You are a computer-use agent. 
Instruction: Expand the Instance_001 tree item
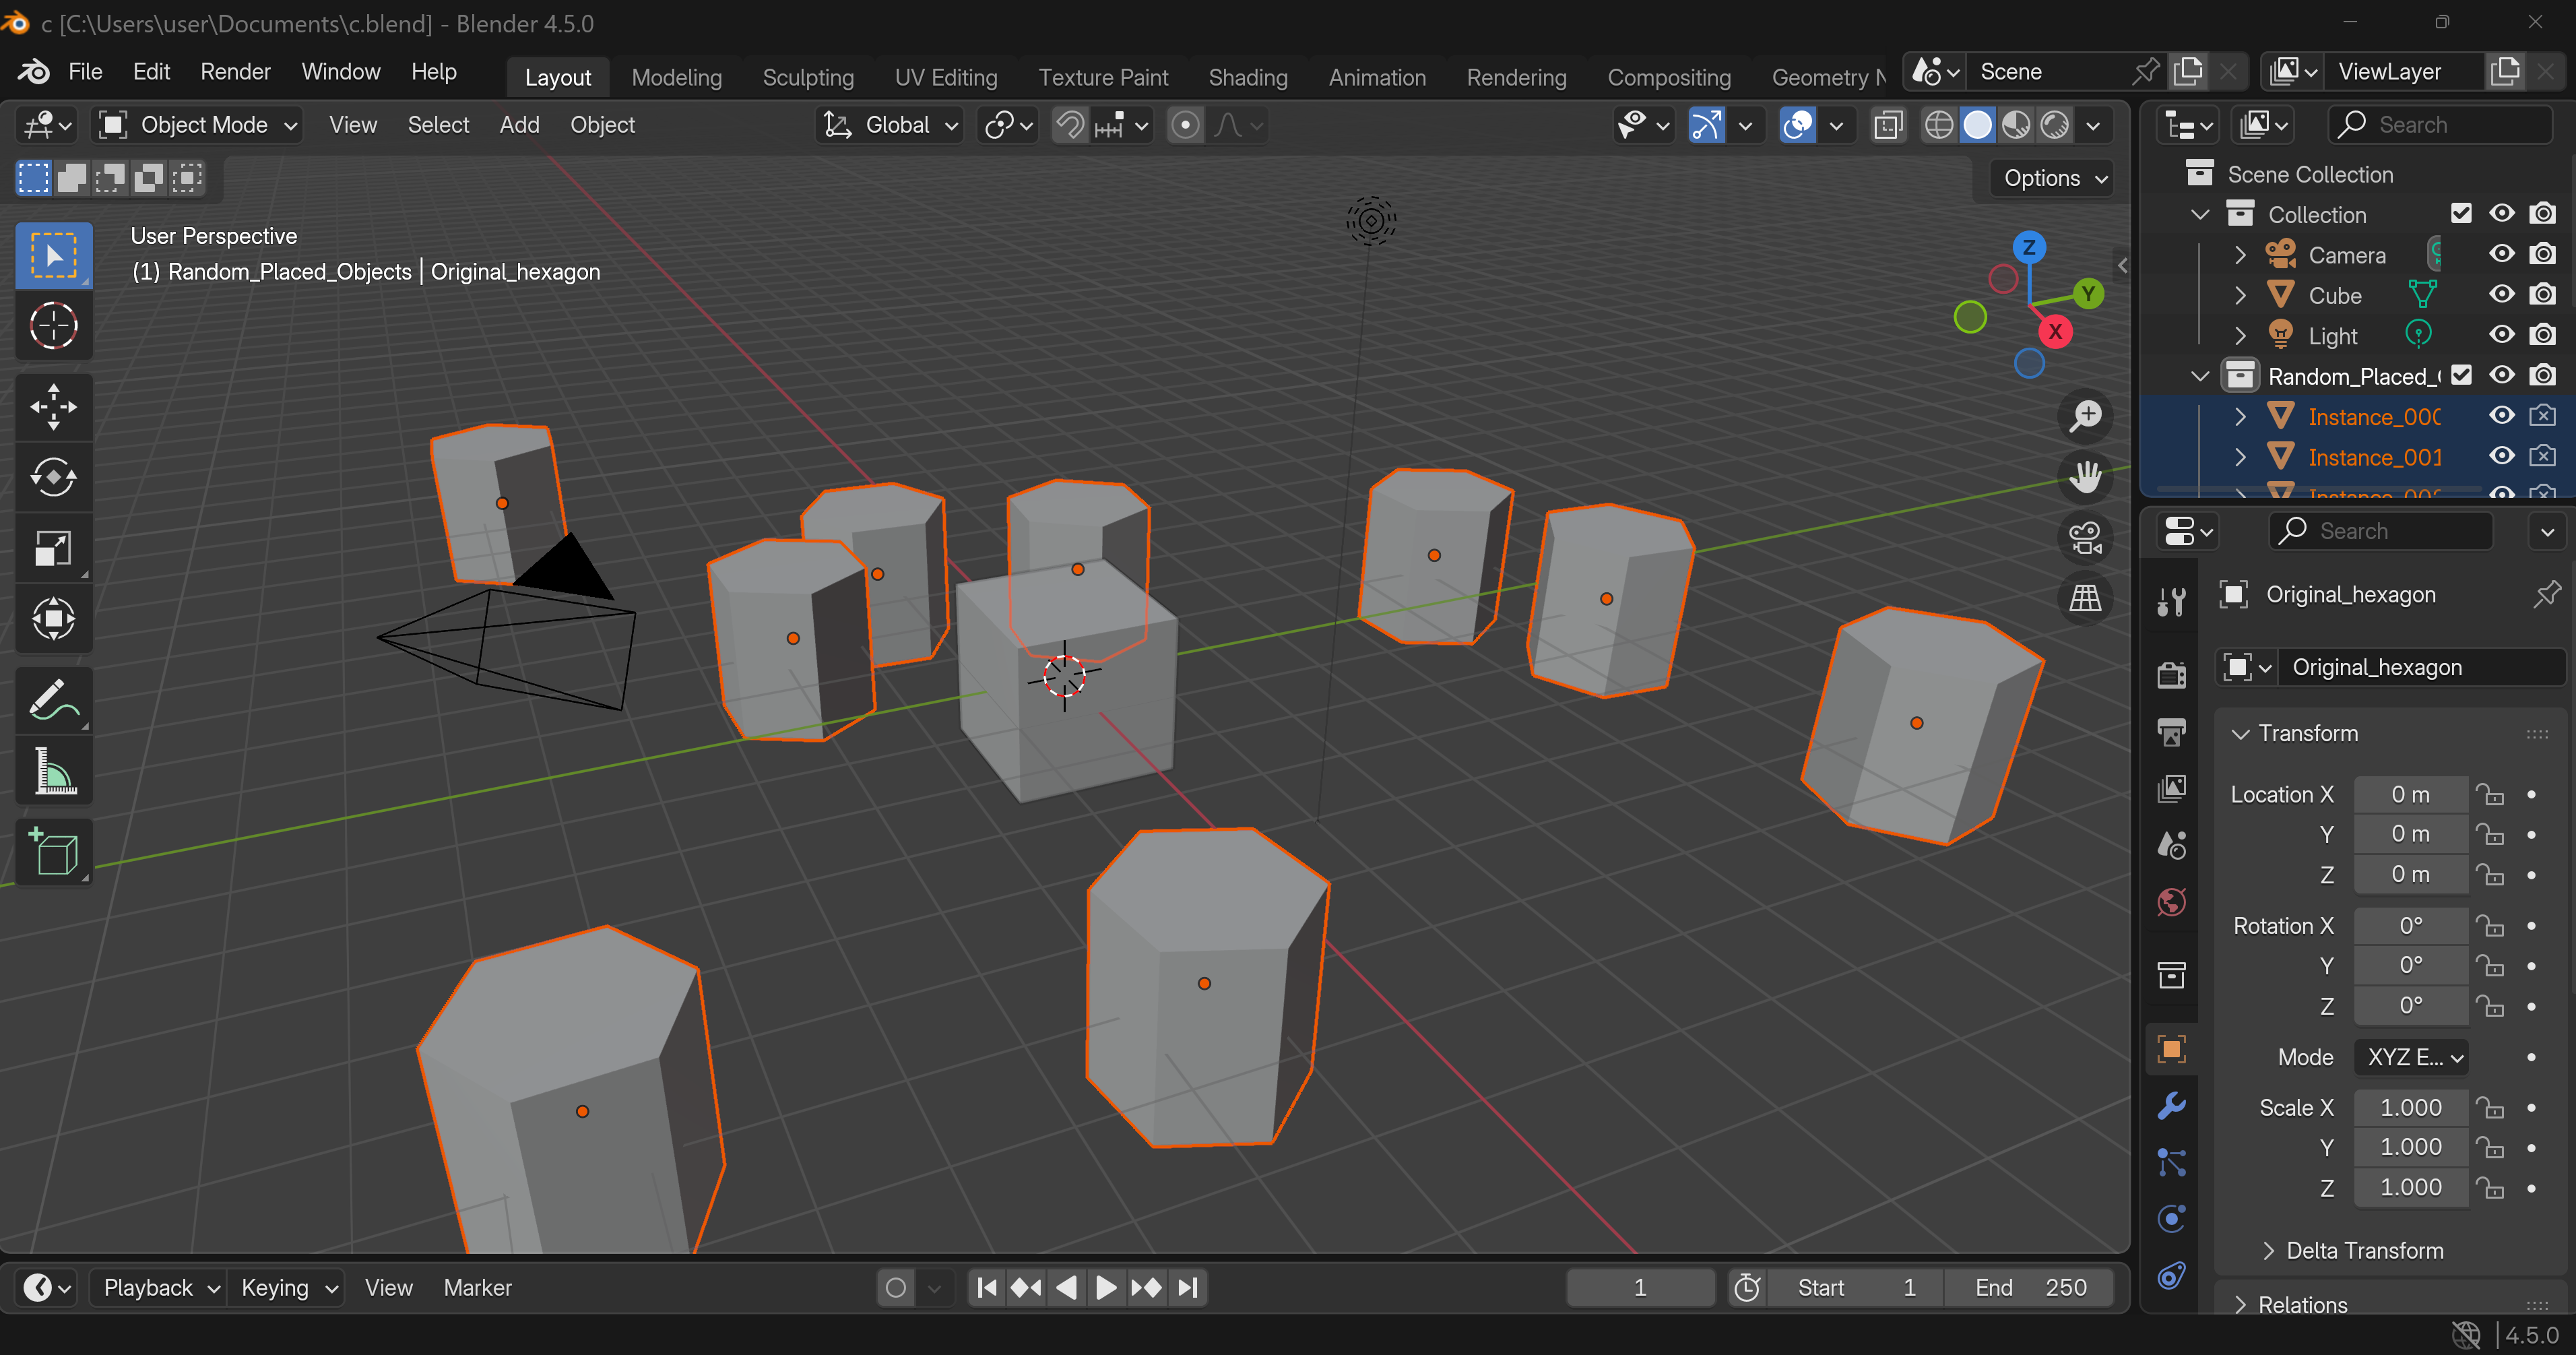click(x=2241, y=457)
